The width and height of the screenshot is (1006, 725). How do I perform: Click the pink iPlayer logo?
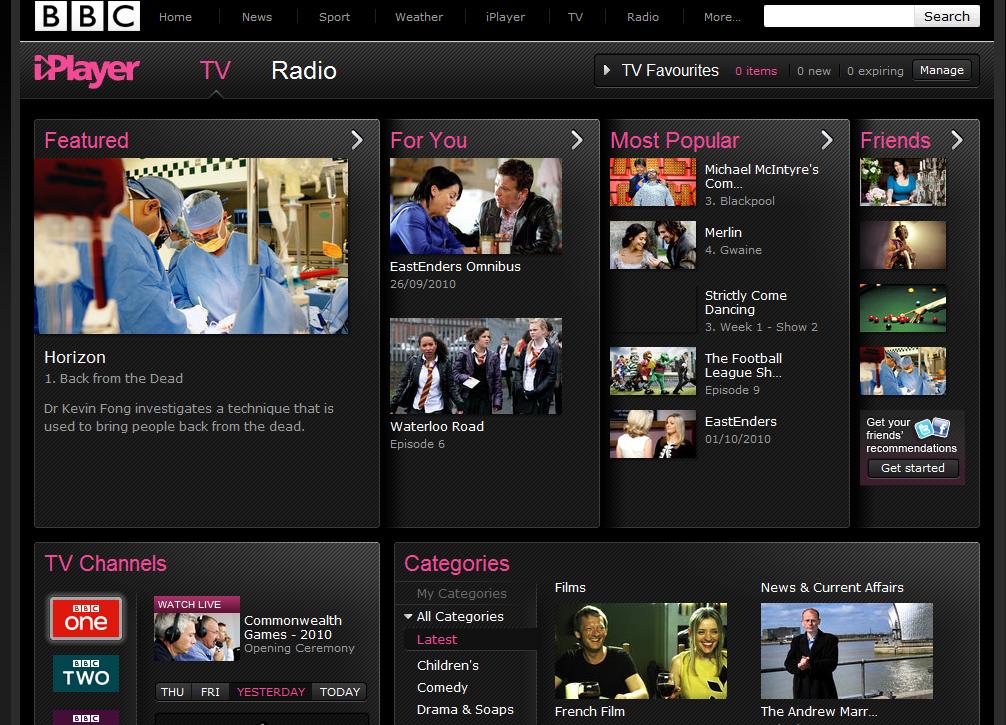[x=87, y=70]
